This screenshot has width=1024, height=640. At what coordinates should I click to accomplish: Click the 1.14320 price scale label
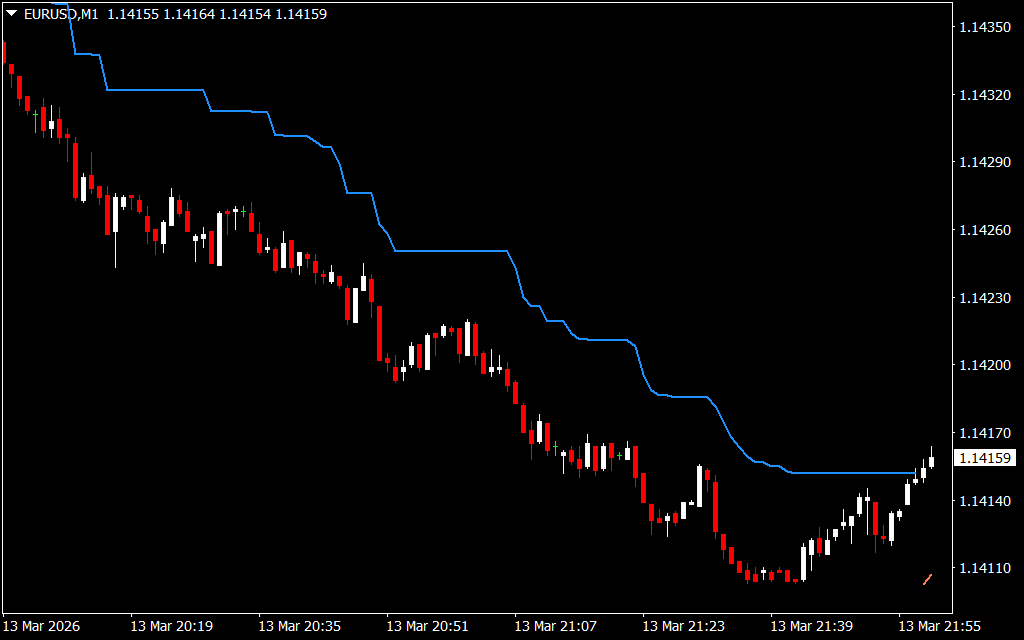pos(986,95)
